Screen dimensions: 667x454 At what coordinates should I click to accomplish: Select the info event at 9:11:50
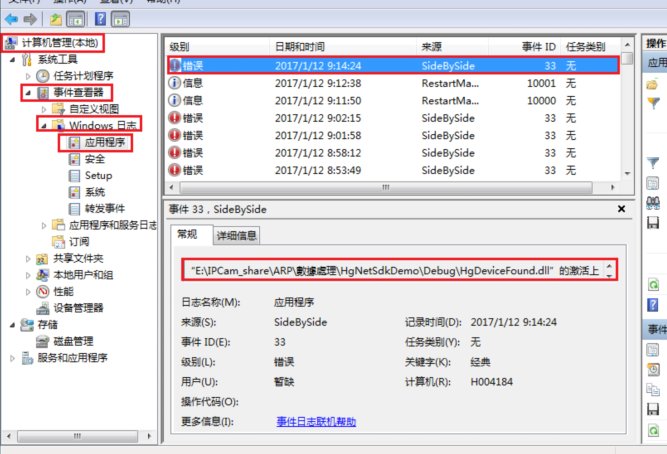393,100
